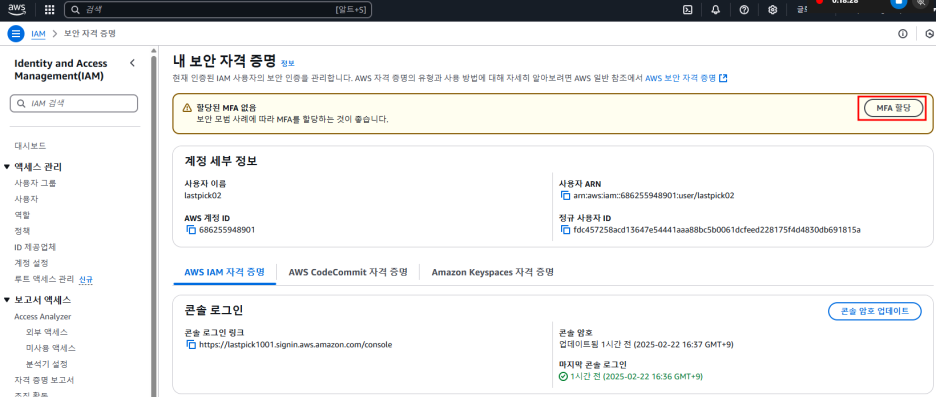The width and height of the screenshot is (936, 397).
Task: Click the external link icon after AWS 보안 자격 증명
Action: [723, 78]
